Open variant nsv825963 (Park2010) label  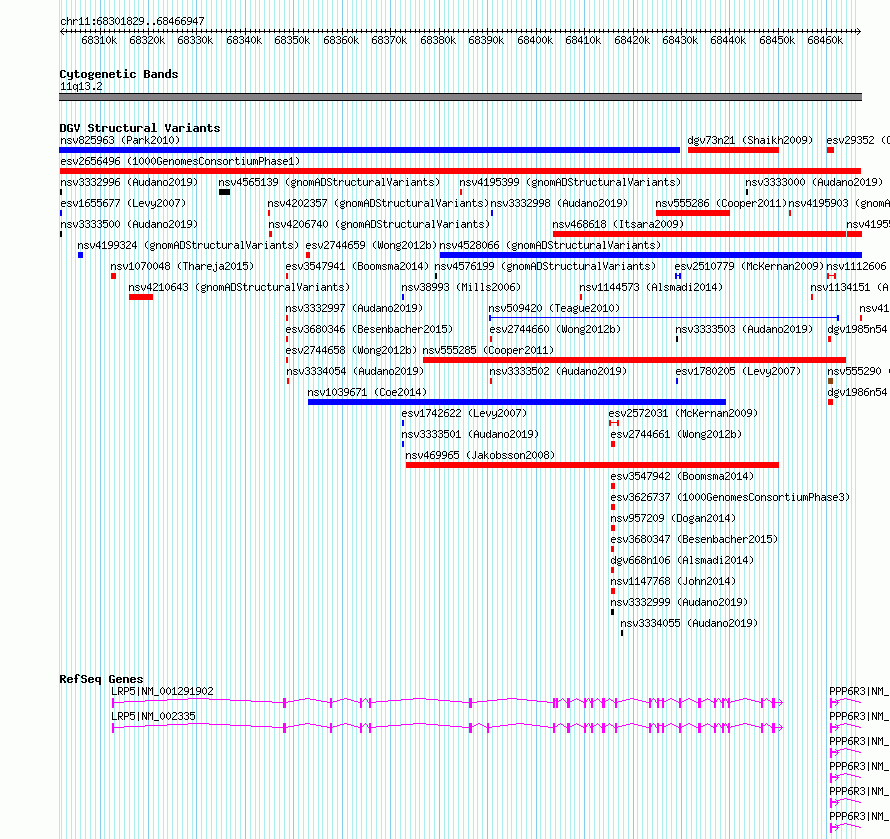pos(120,140)
